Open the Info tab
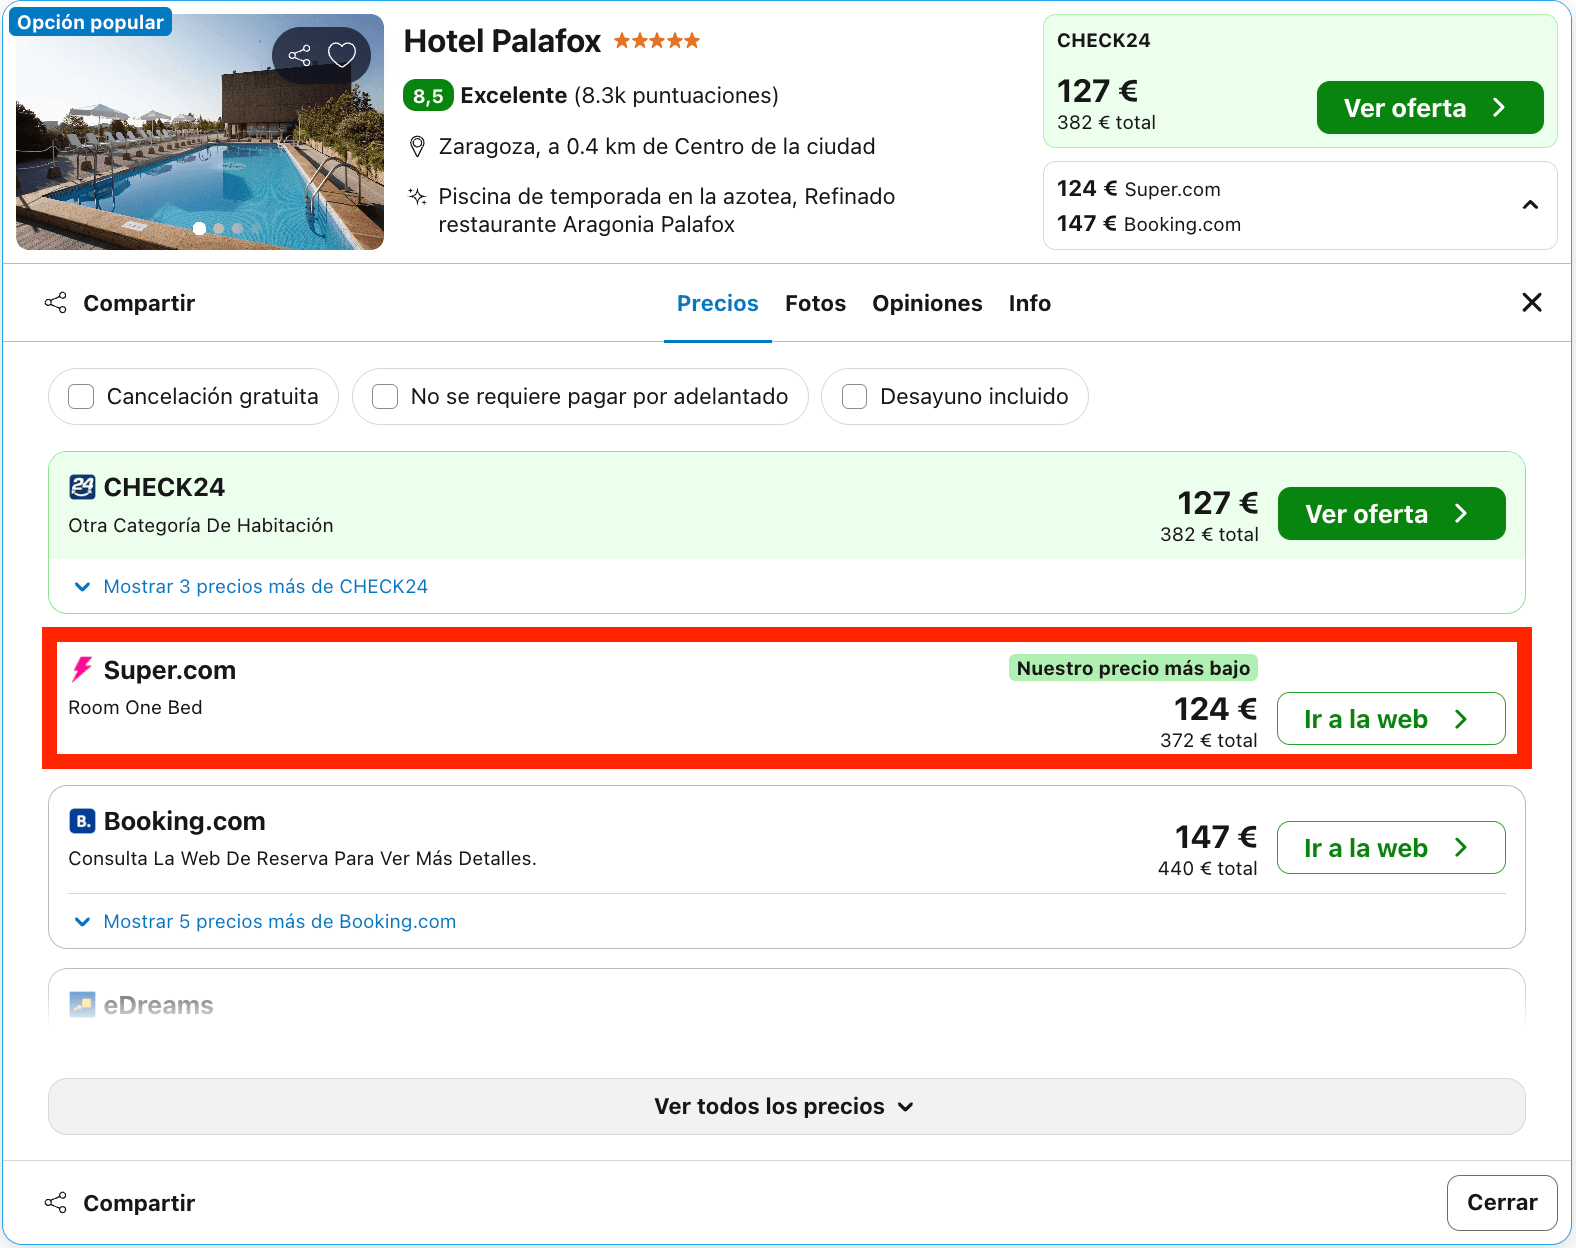 [x=1029, y=303]
